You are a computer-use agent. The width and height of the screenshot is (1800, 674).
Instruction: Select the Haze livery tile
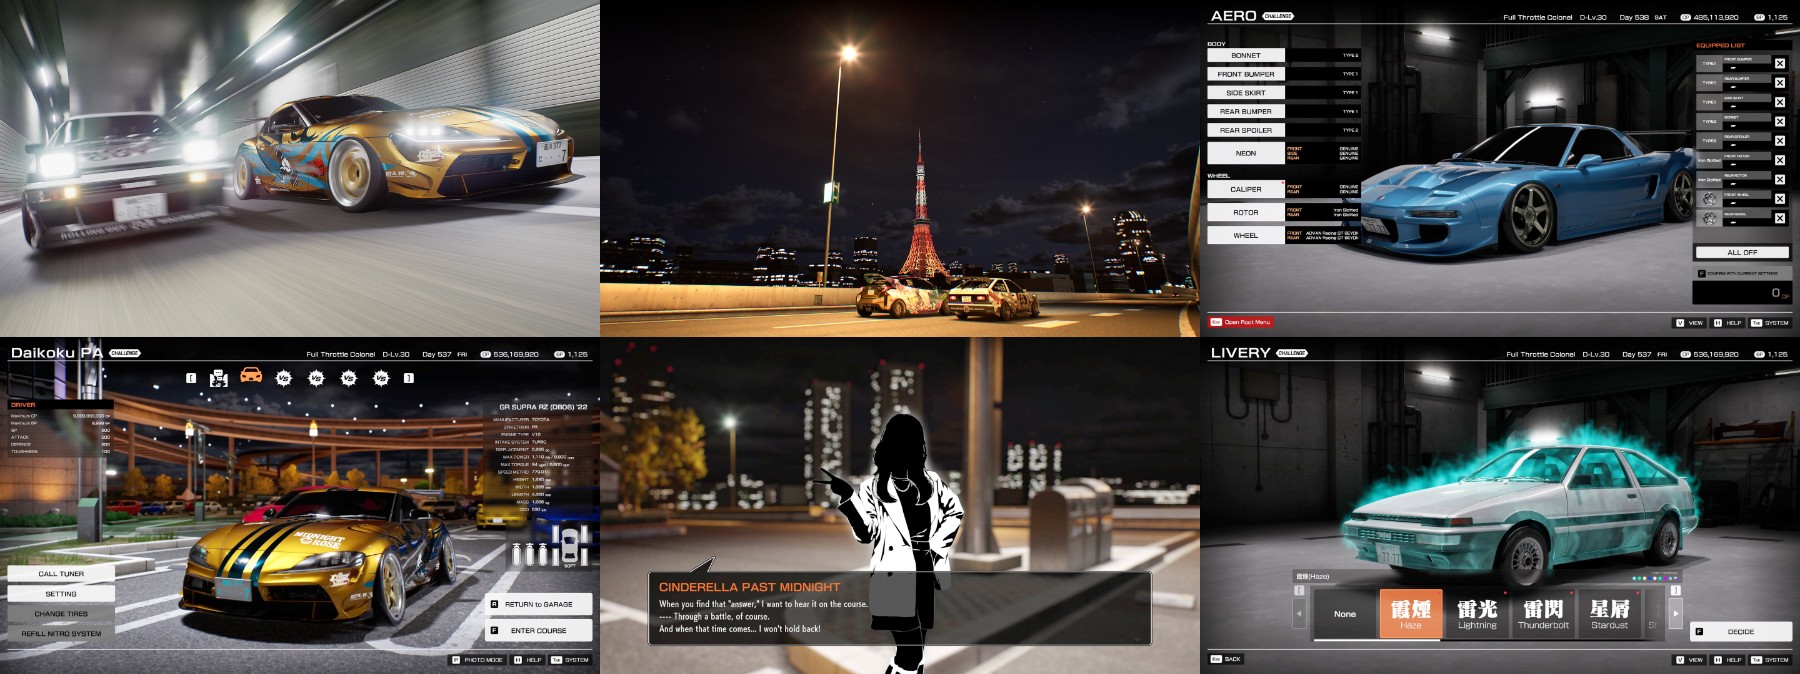(1410, 613)
